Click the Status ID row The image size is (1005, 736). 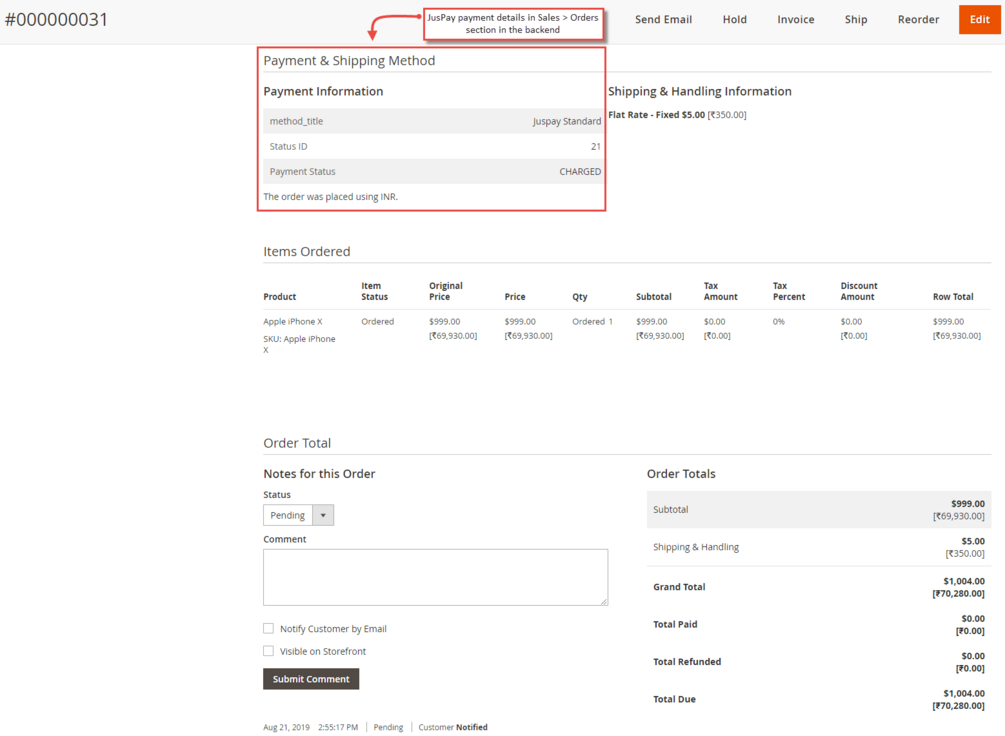coord(433,146)
